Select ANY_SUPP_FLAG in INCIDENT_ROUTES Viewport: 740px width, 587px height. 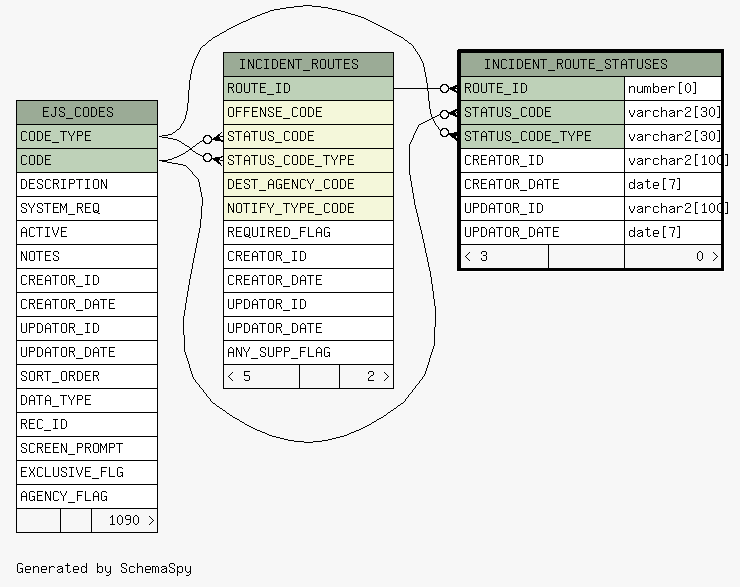point(308,352)
